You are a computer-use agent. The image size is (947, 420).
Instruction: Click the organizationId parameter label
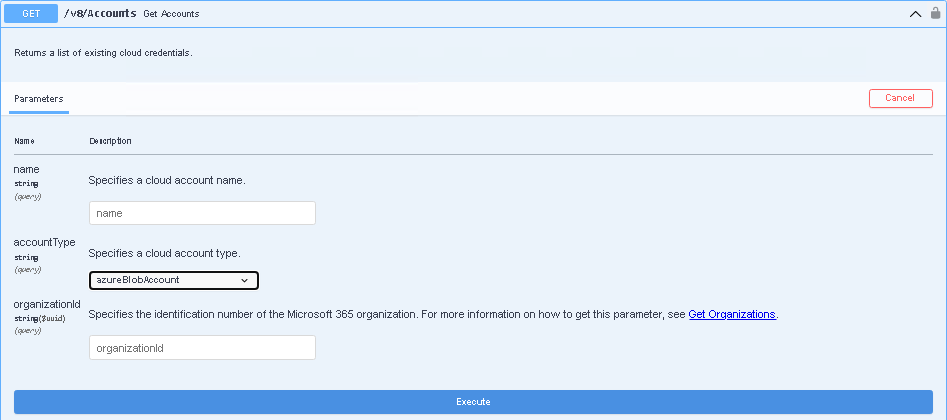point(46,304)
